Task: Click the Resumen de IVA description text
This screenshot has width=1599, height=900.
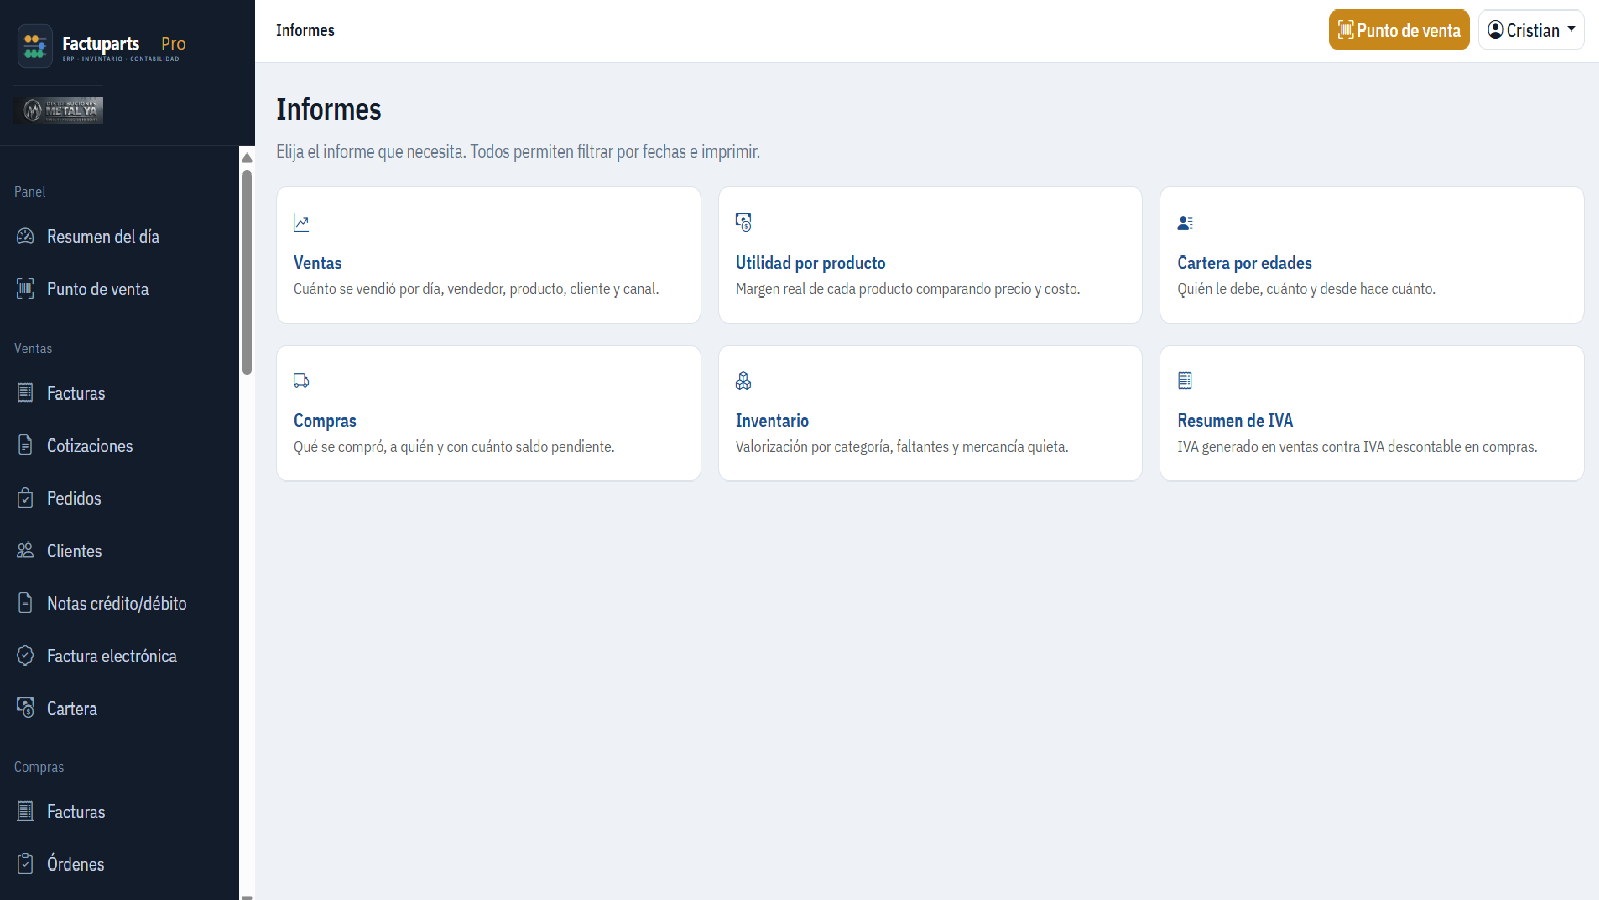Action: [x=1357, y=447]
